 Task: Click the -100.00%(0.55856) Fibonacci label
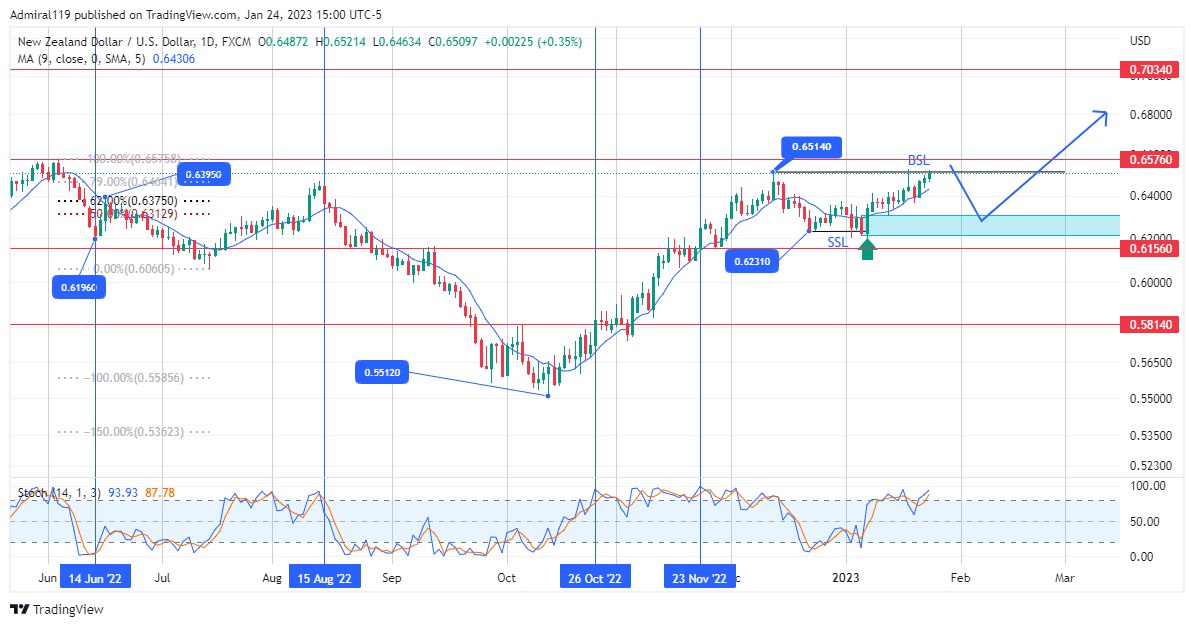[x=133, y=378]
